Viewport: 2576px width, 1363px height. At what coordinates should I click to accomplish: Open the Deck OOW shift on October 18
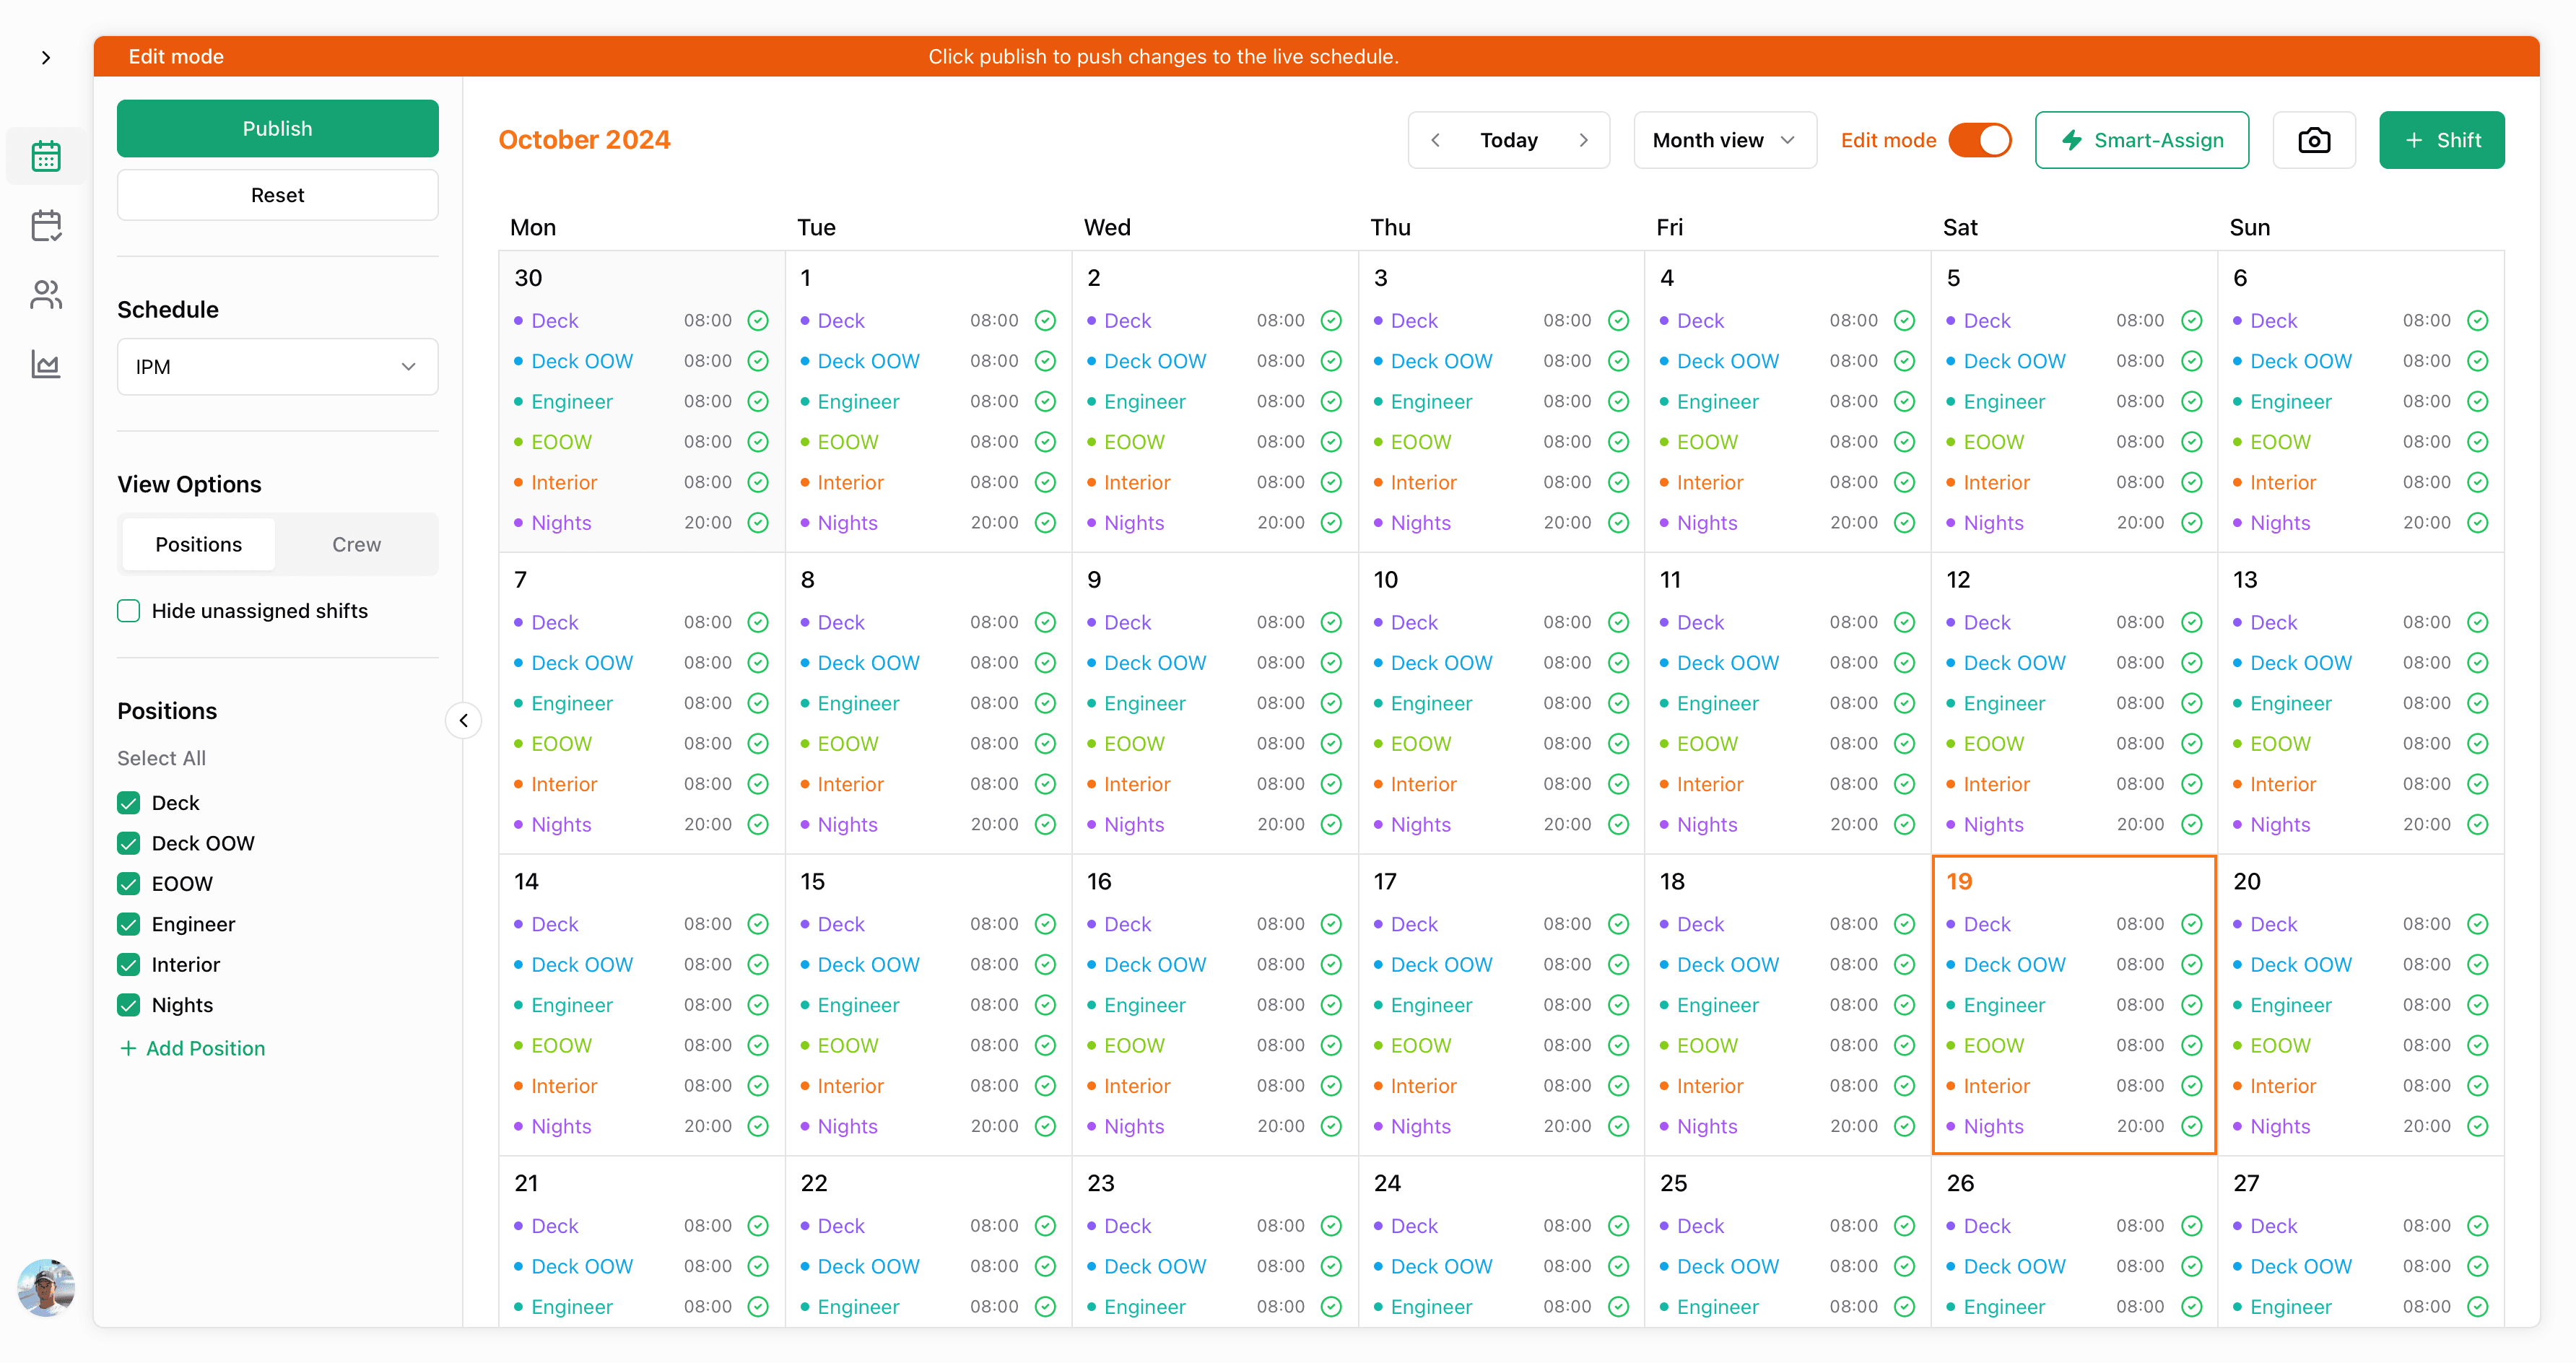1787,965
